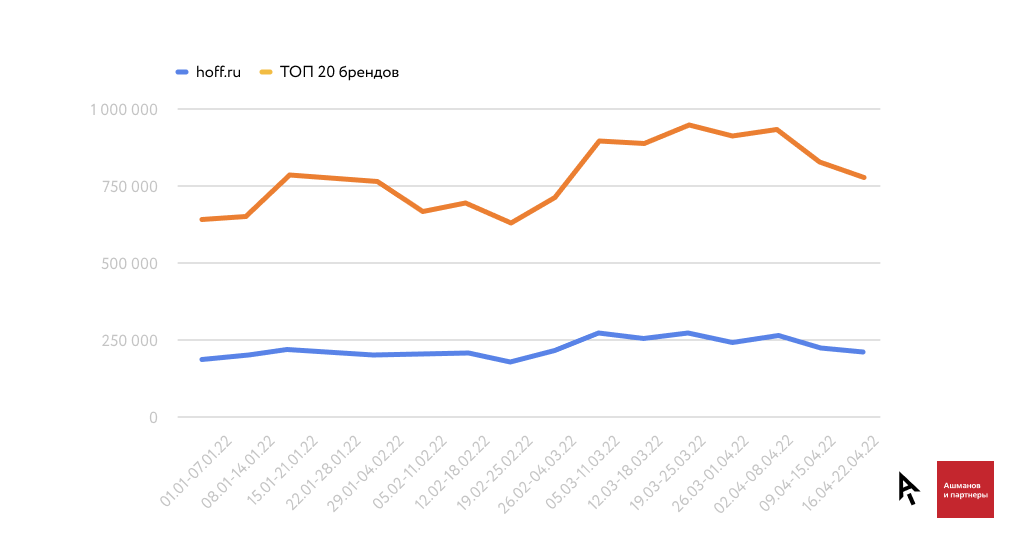Select the 19.03-25.03.22 date label

pos(669,472)
